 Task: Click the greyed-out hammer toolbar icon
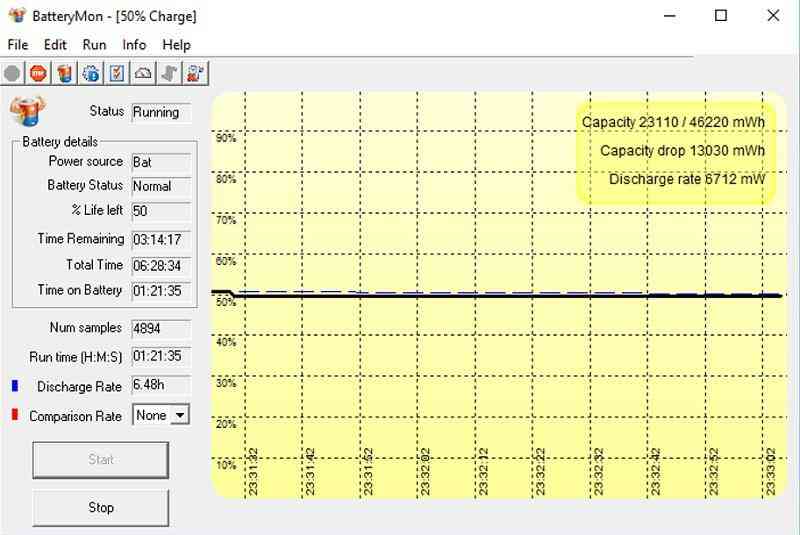click(x=169, y=73)
